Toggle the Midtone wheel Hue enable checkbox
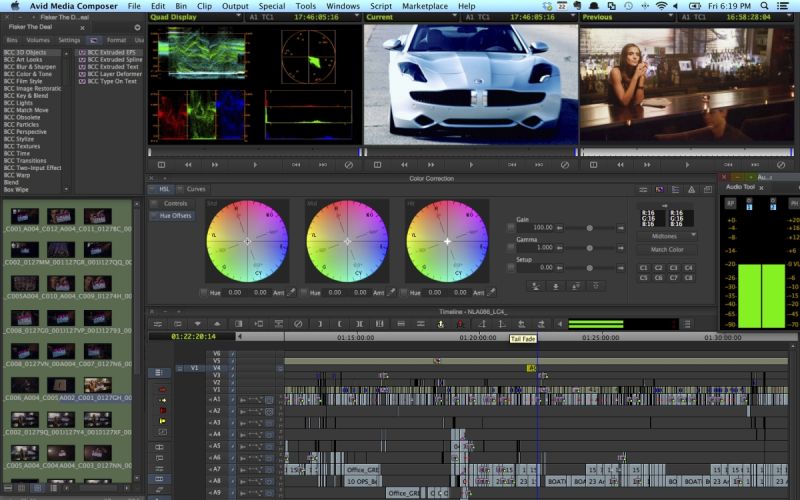The image size is (800, 500). pyautogui.click(x=304, y=292)
